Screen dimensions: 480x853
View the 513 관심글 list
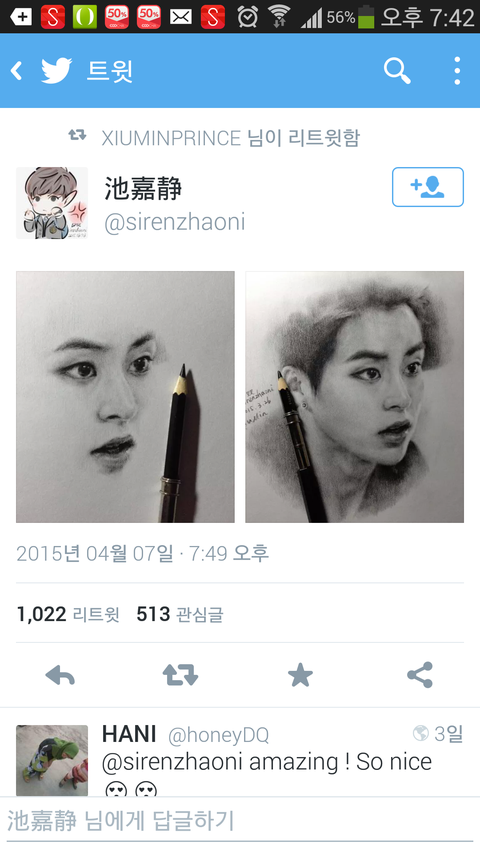tap(180, 614)
